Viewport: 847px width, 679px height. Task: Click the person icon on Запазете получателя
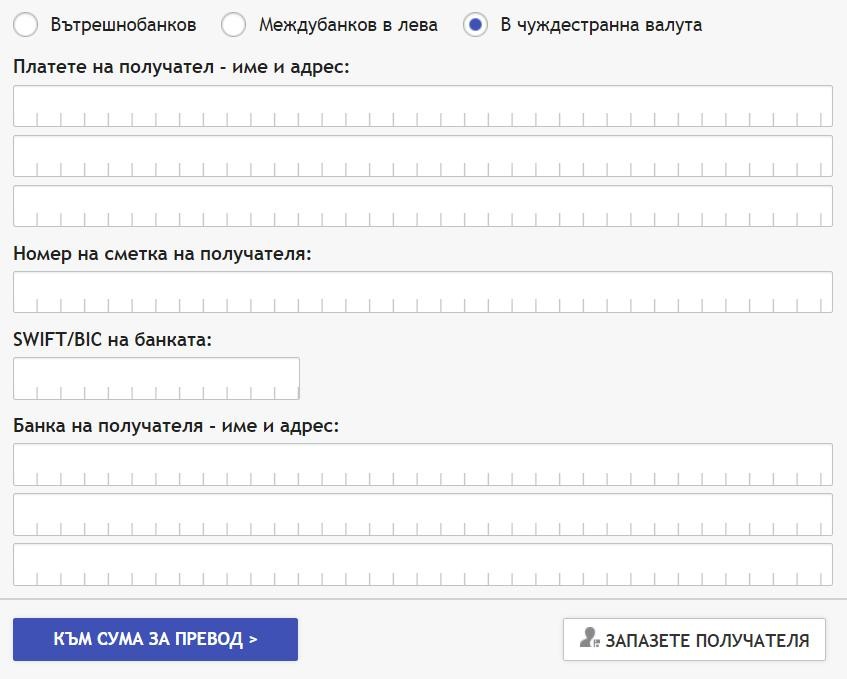[x=589, y=638]
